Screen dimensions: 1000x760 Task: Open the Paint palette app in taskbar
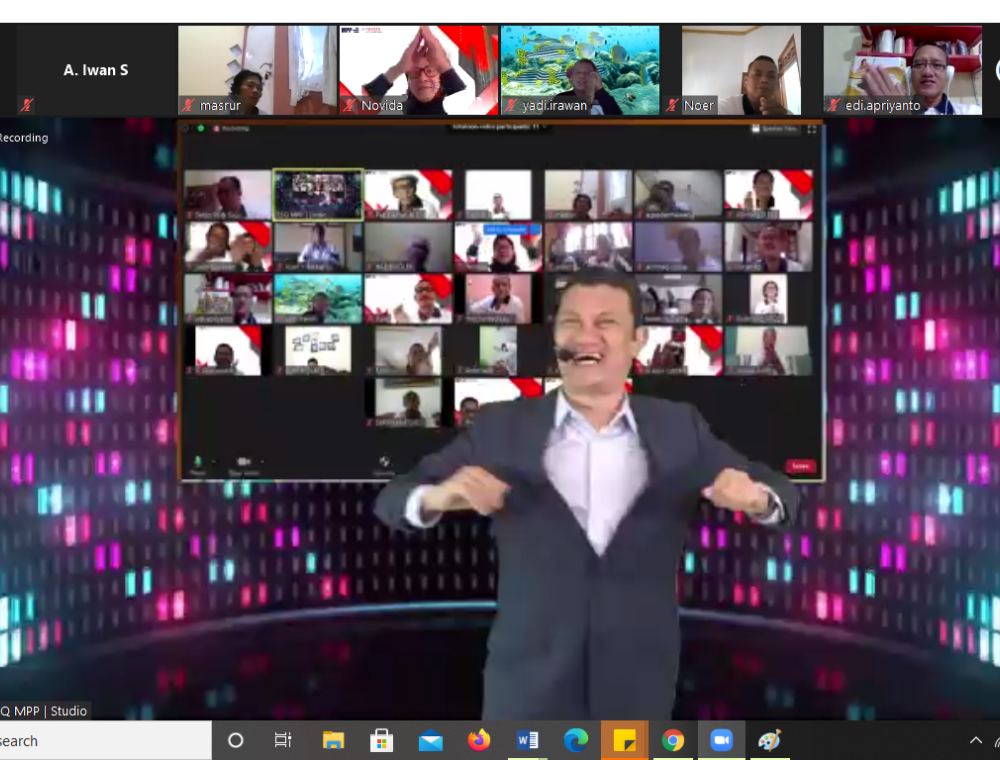pyautogui.click(x=769, y=741)
